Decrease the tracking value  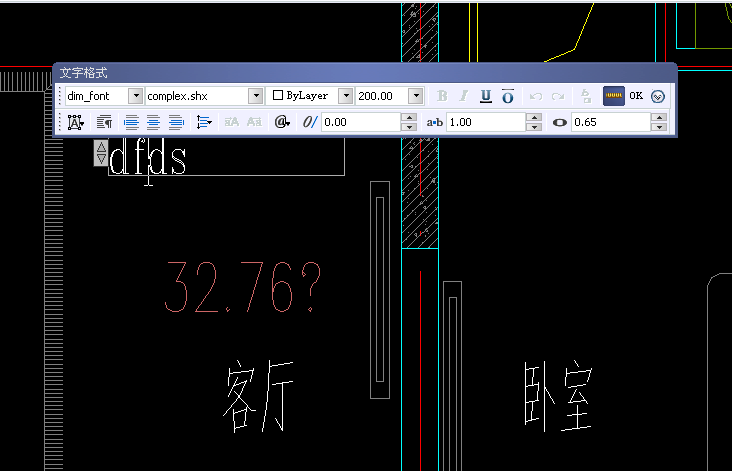(x=534, y=127)
